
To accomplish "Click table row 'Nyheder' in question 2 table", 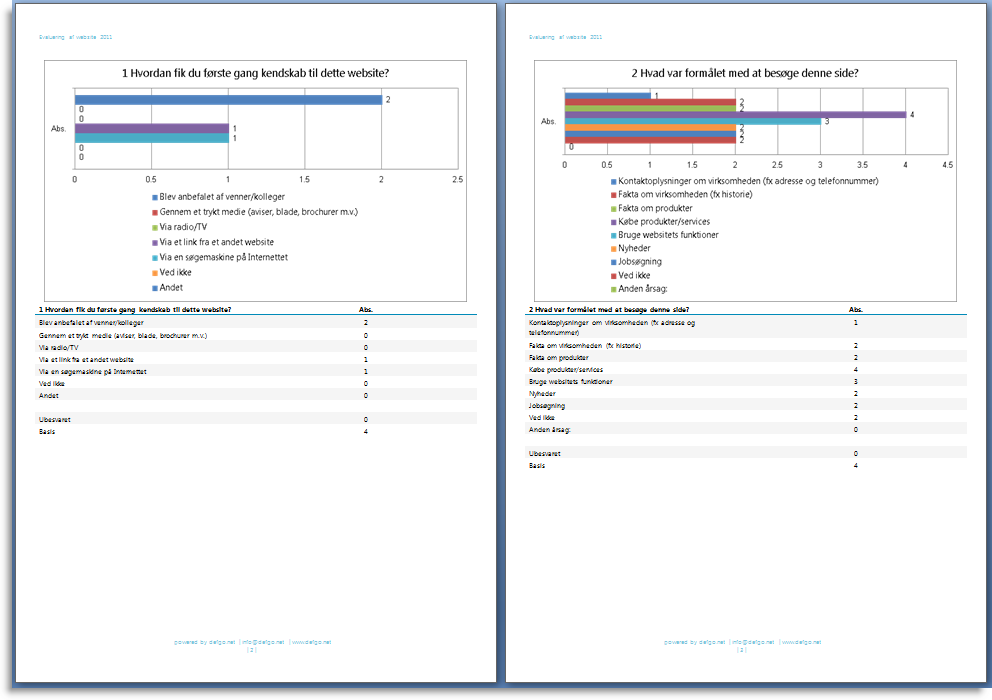I will [x=746, y=394].
